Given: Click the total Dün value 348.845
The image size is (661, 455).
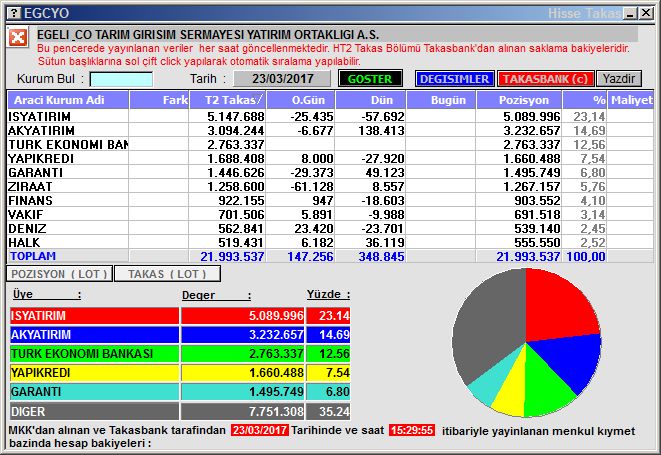Looking at the screenshot, I should [381, 256].
